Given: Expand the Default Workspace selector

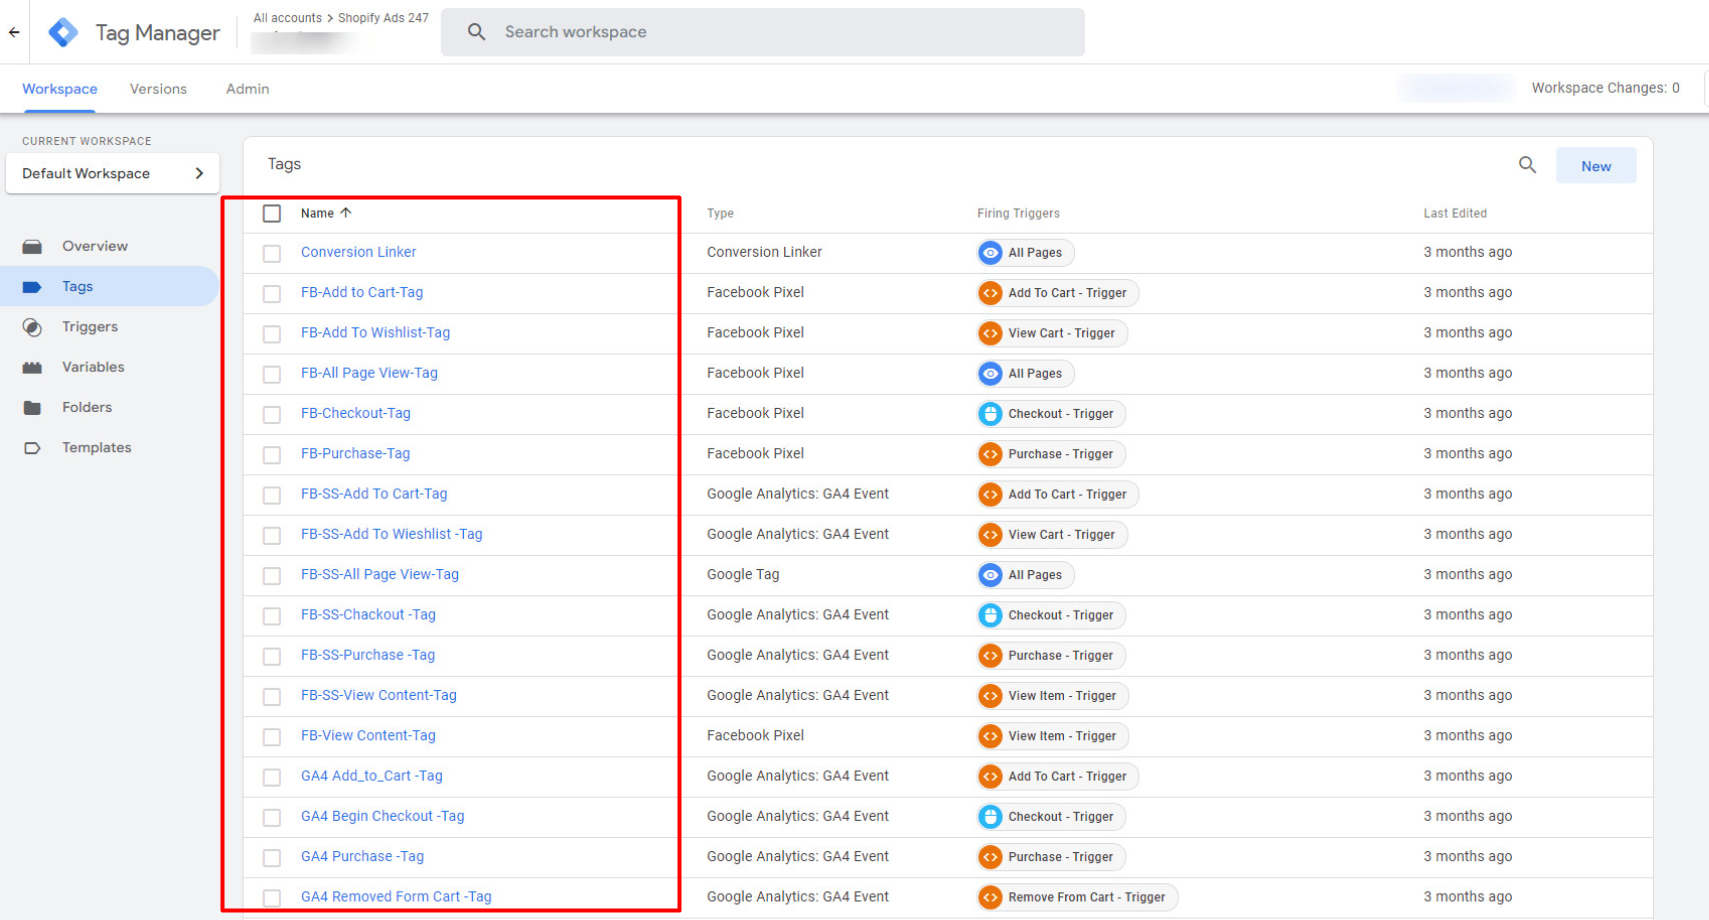Looking at the screenshot, I should [112, 173].
